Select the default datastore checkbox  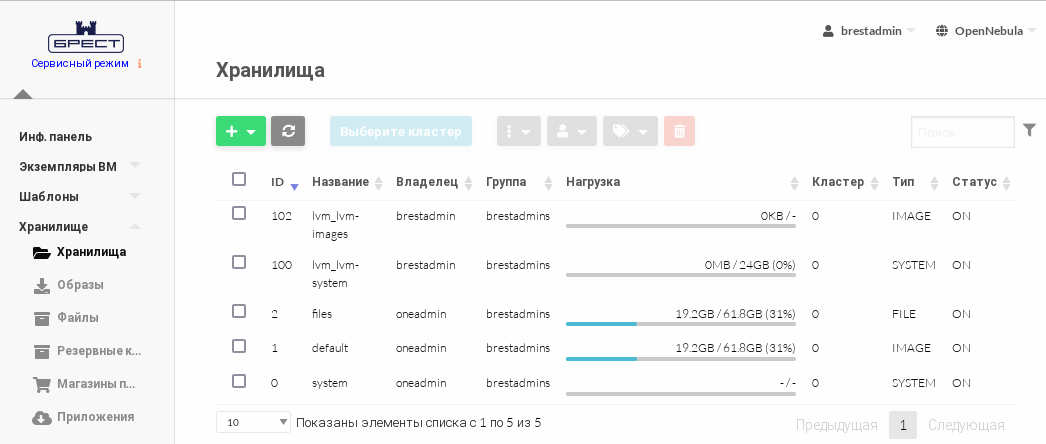(239, 346)
